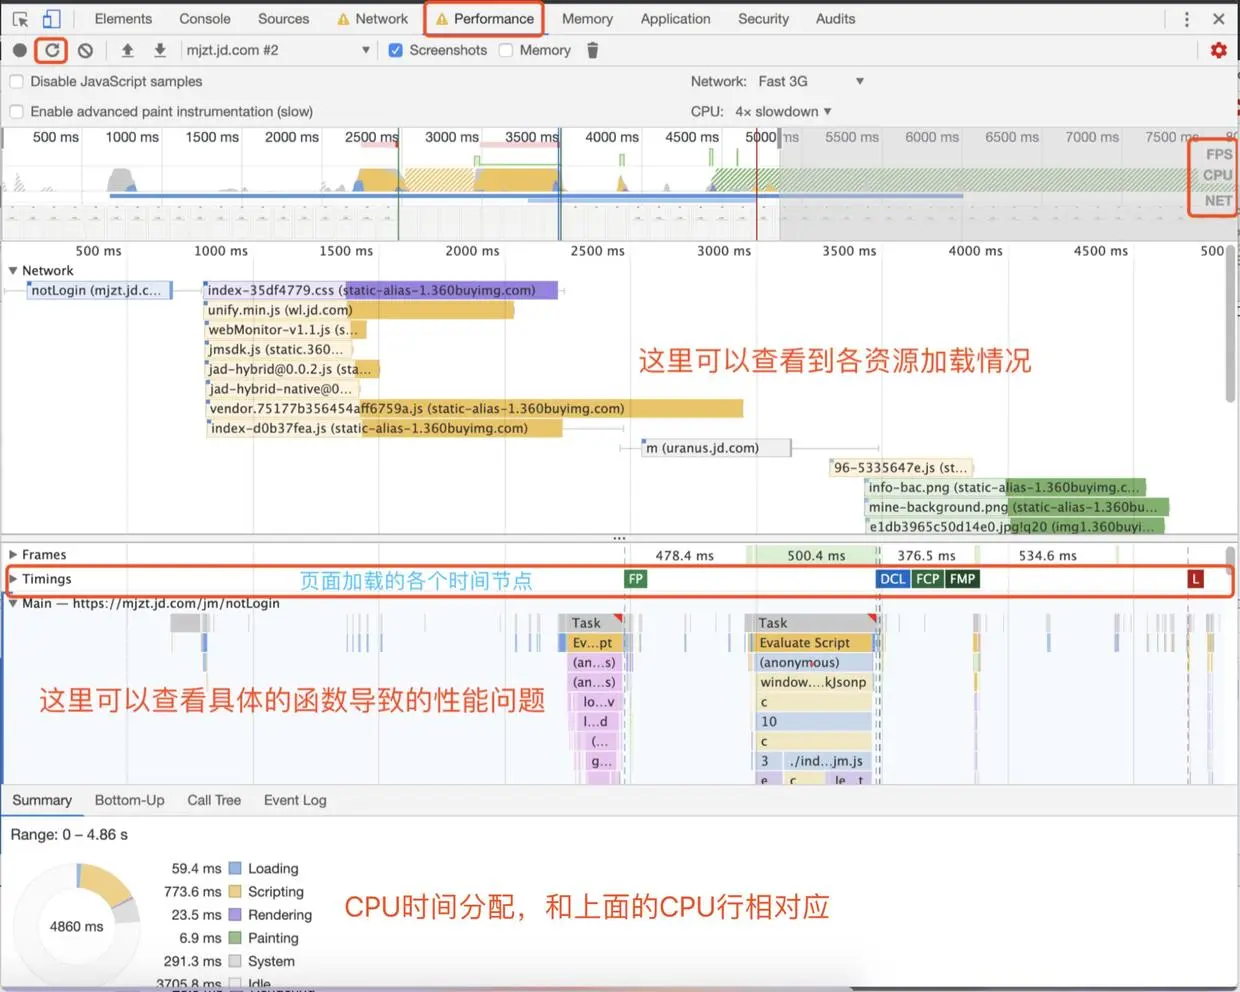This screenshot has height=992, width=1240.
Task: Close DevTools with the X icon
Action: point(1219,19)
